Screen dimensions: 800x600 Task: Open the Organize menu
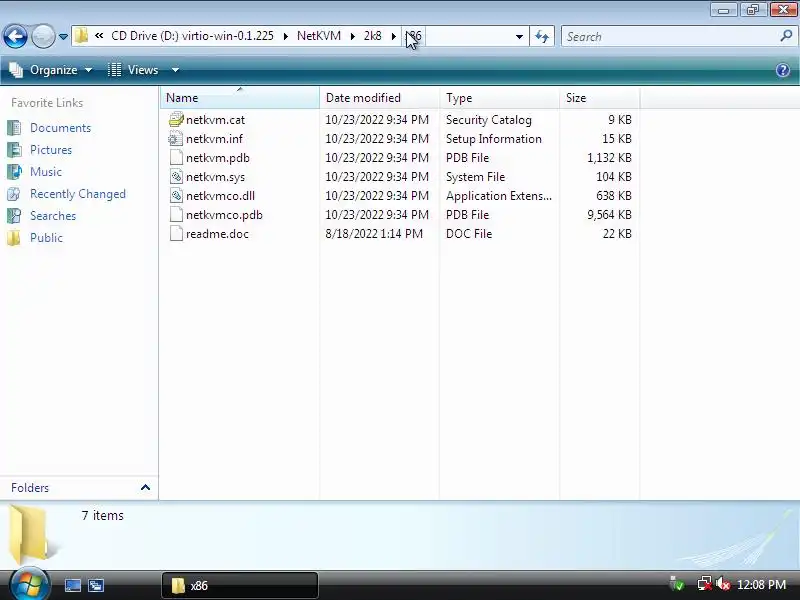pos(51,70)
